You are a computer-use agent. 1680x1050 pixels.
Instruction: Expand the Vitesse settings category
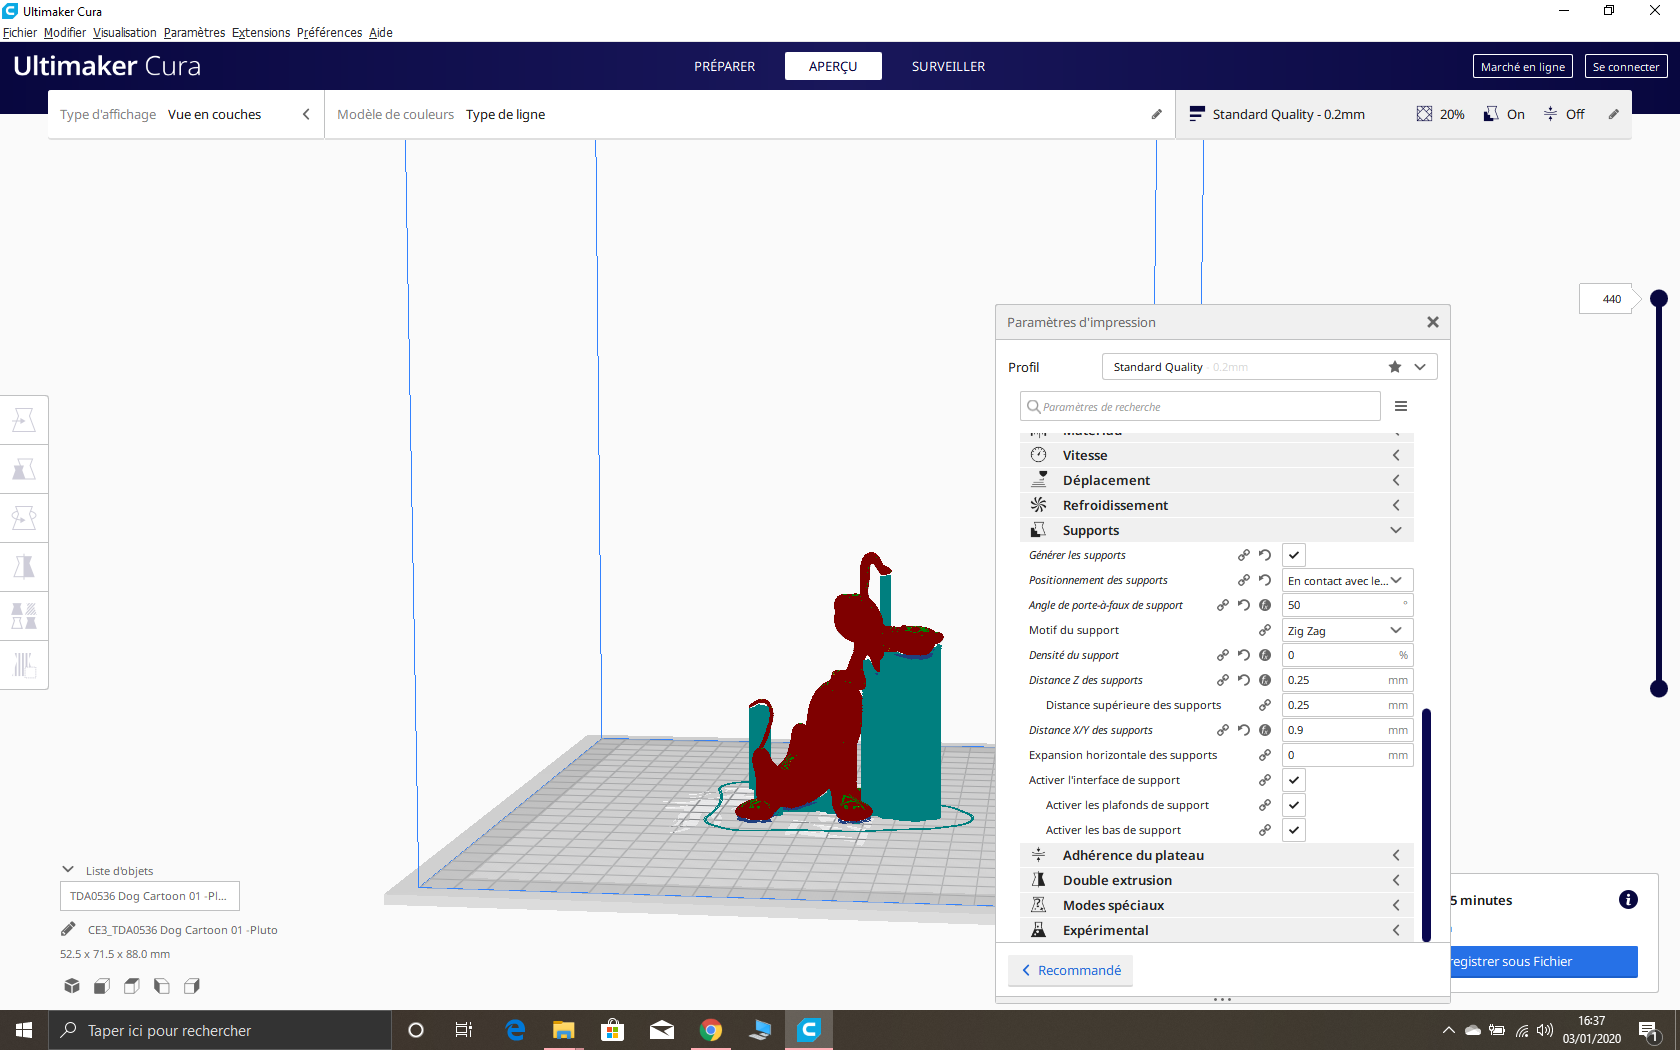coord(1216,455)
